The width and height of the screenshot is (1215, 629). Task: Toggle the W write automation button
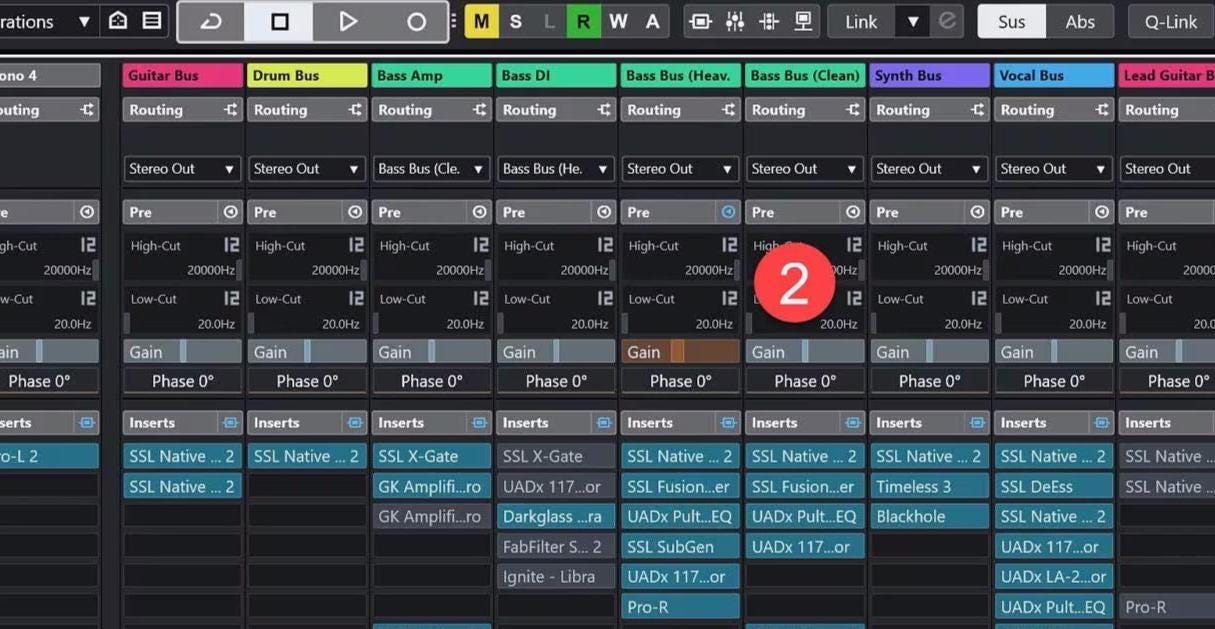(618, 21)
